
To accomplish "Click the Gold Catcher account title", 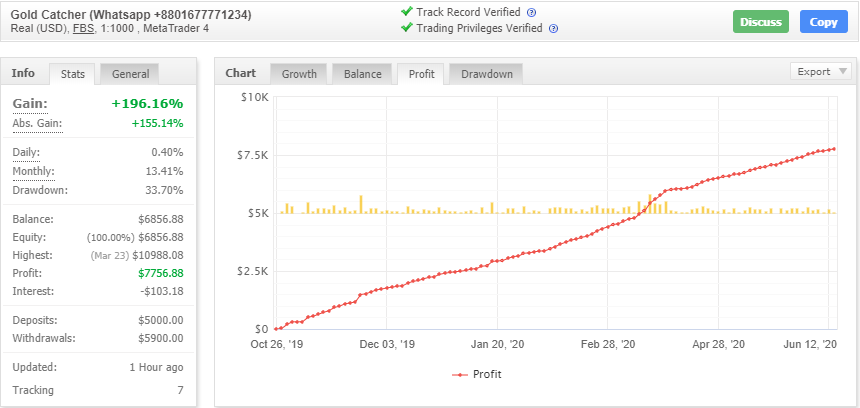I will point(131,15).
